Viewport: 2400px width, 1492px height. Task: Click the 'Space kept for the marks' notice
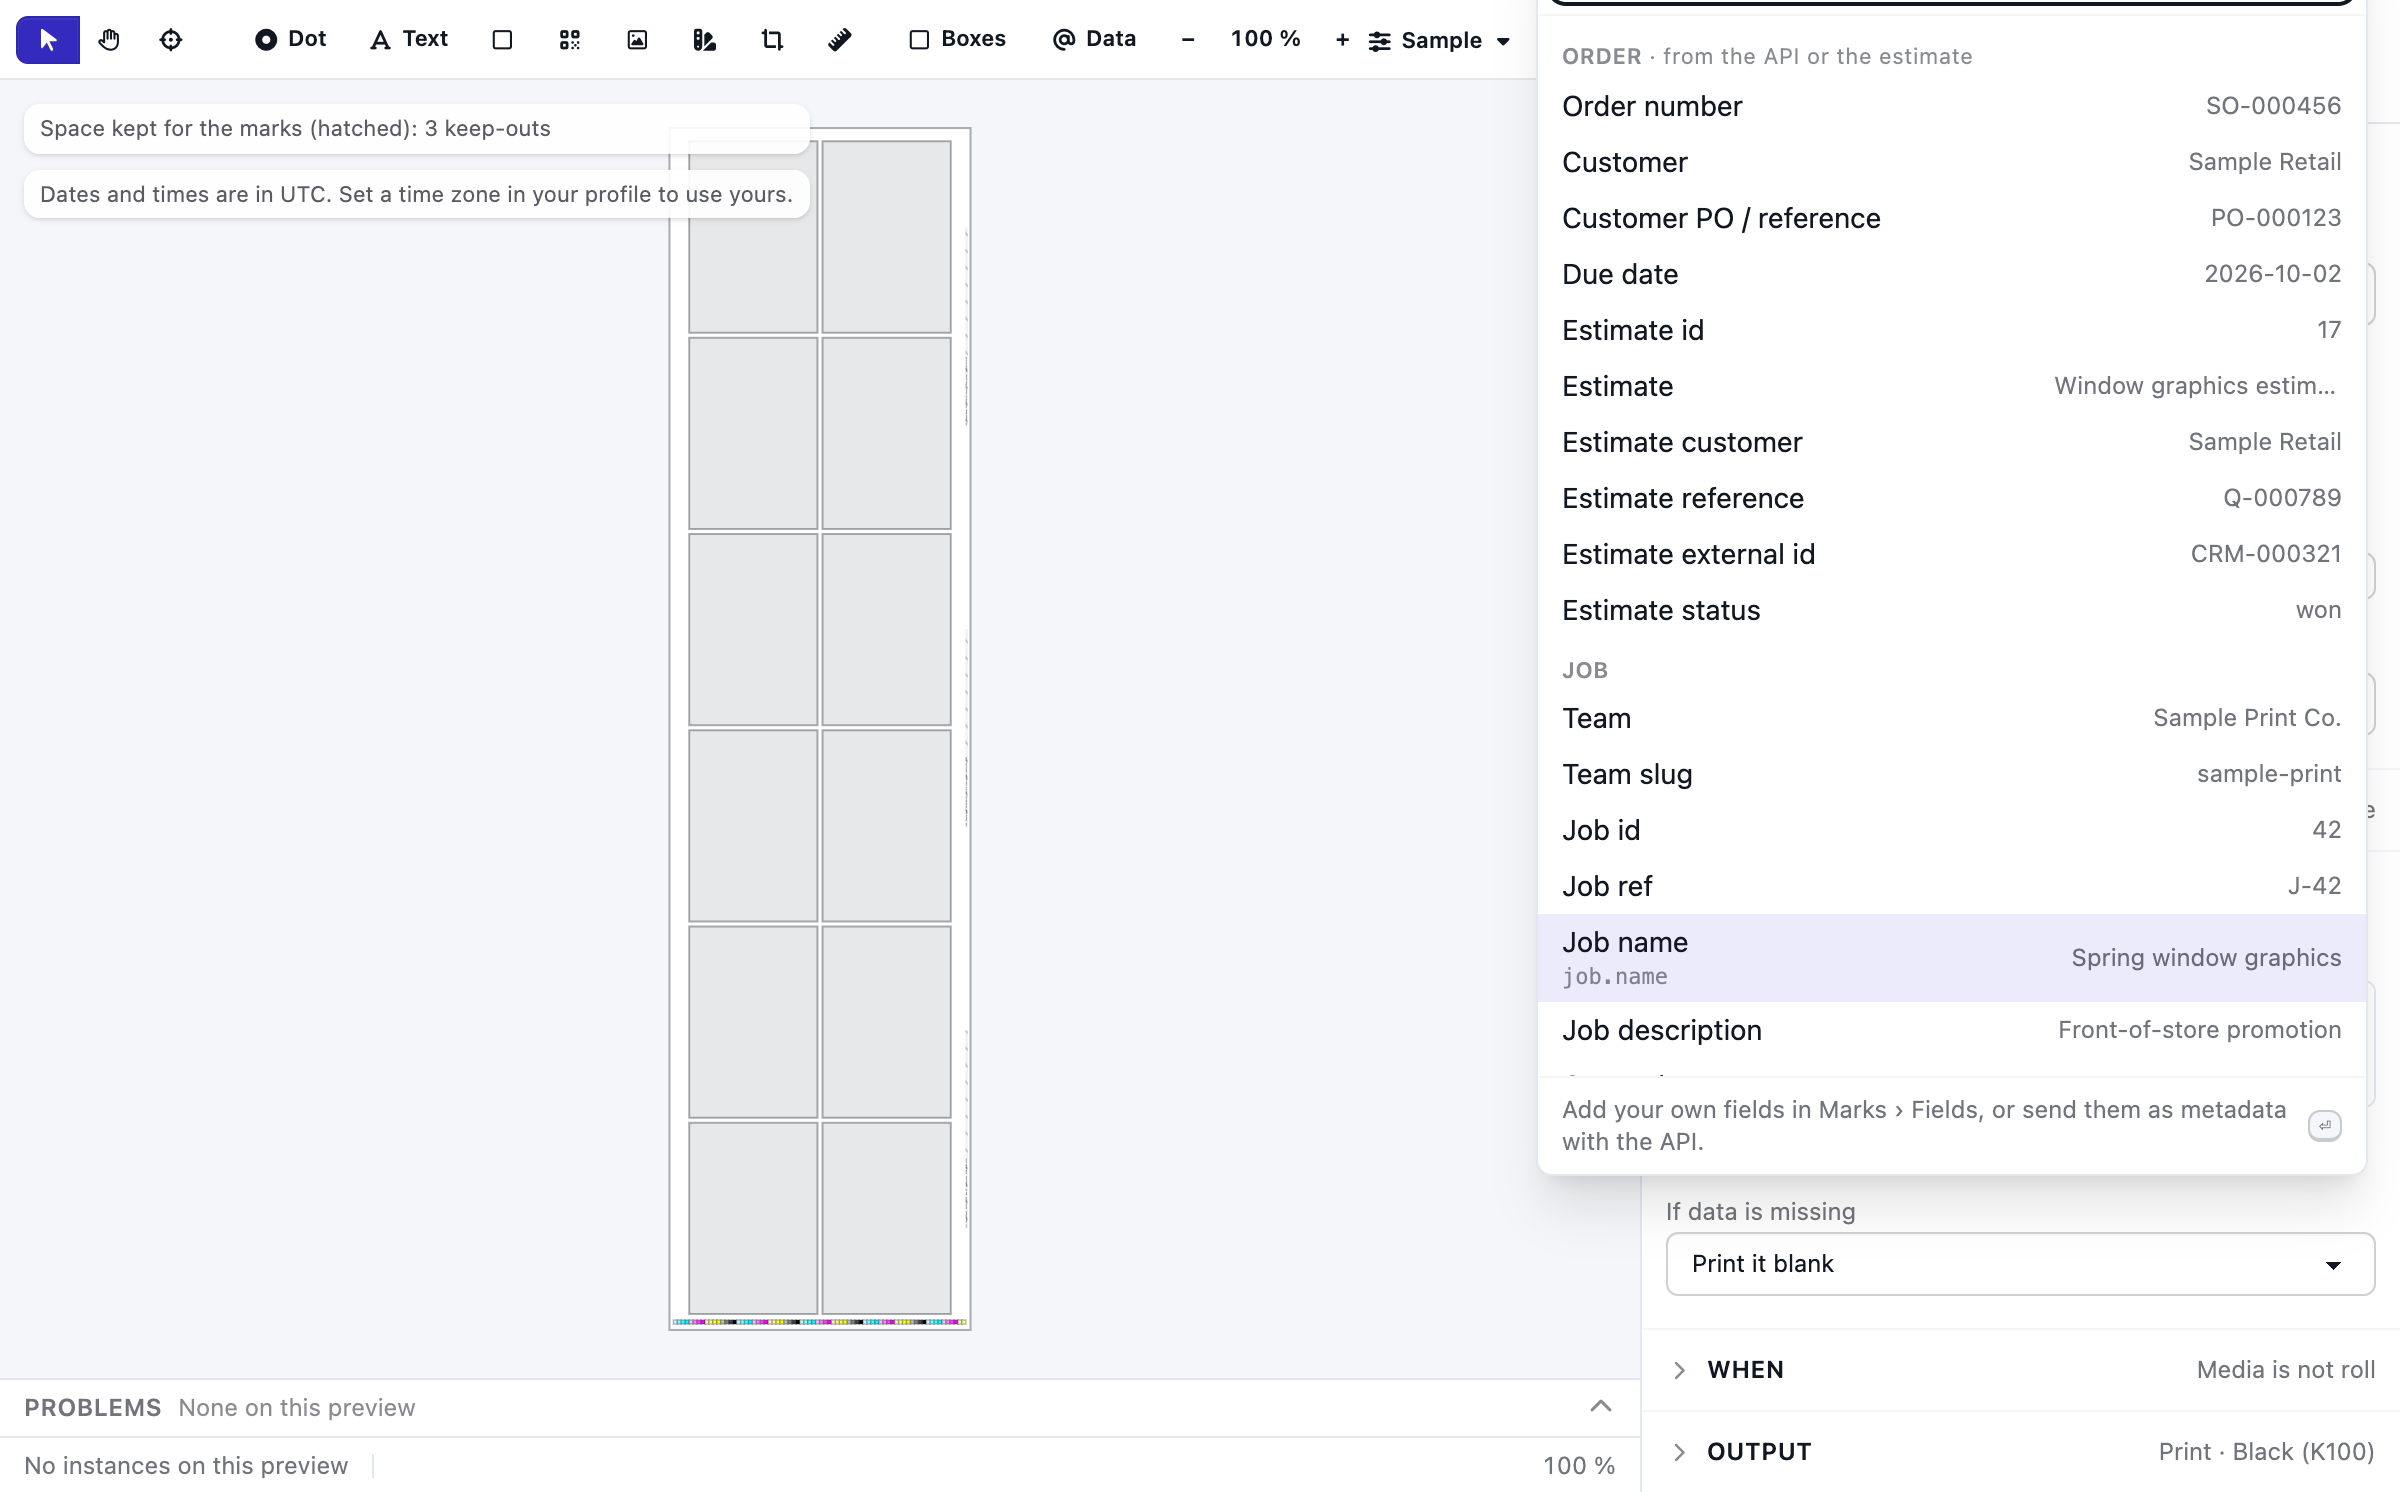click(x=416, y=129)
